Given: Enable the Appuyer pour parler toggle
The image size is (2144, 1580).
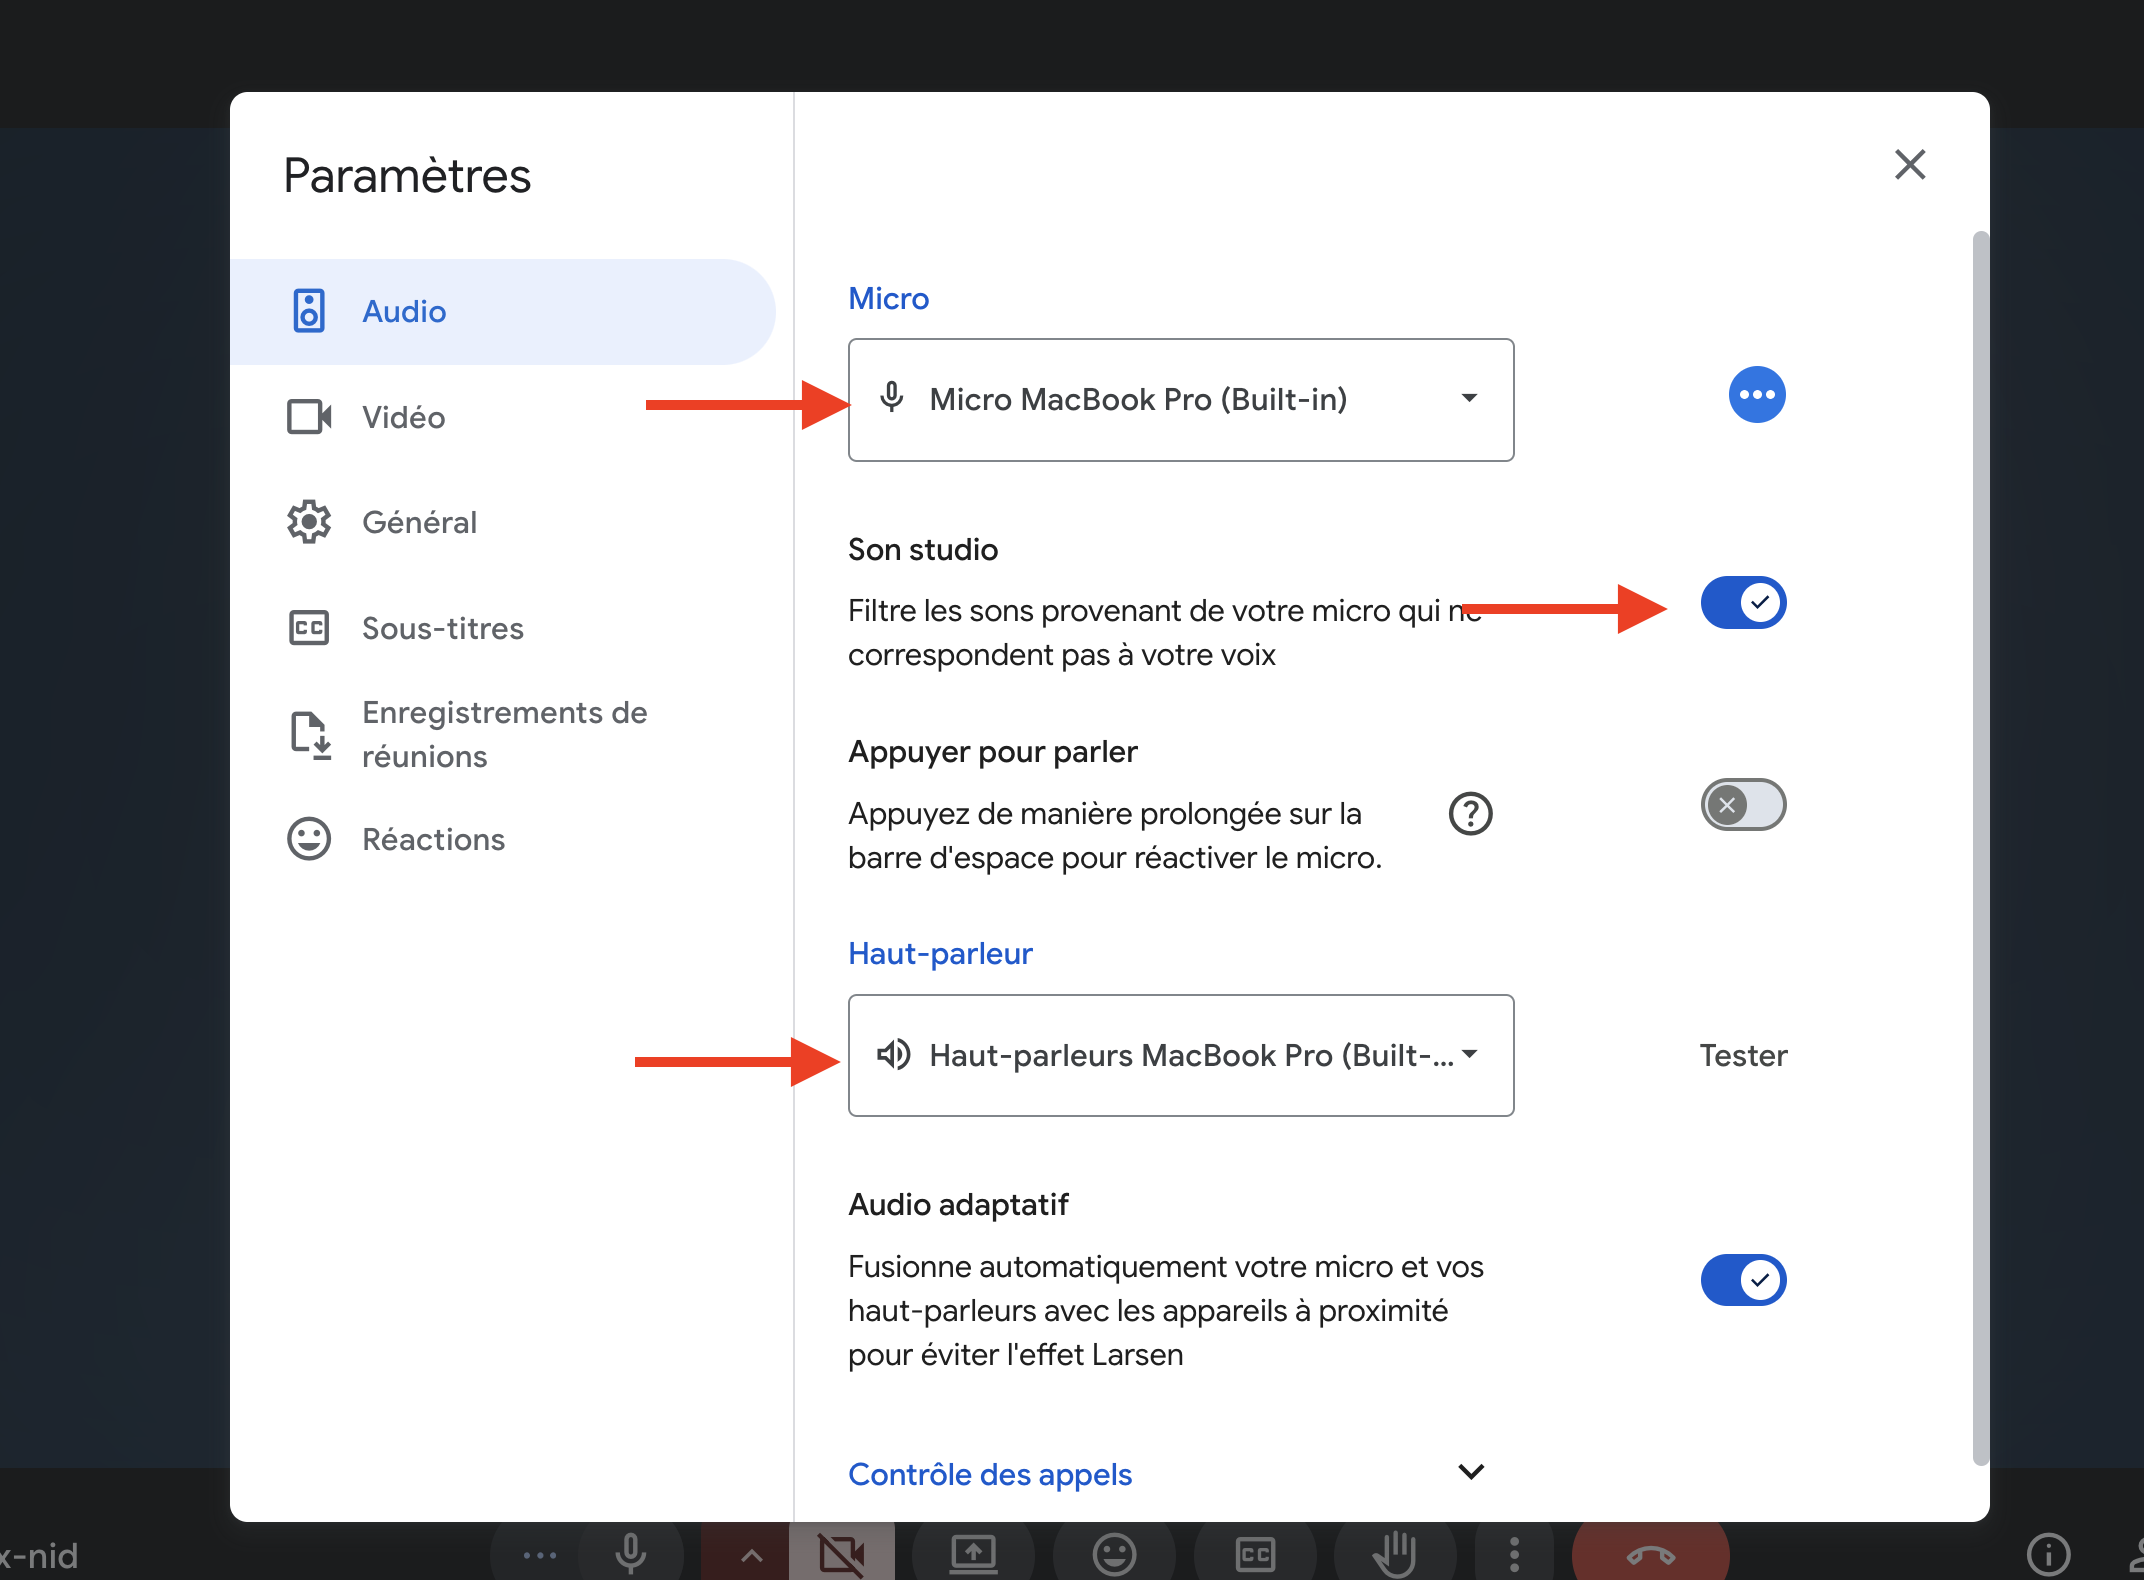Looking at the screenshot, I should tap(1743, 805).
